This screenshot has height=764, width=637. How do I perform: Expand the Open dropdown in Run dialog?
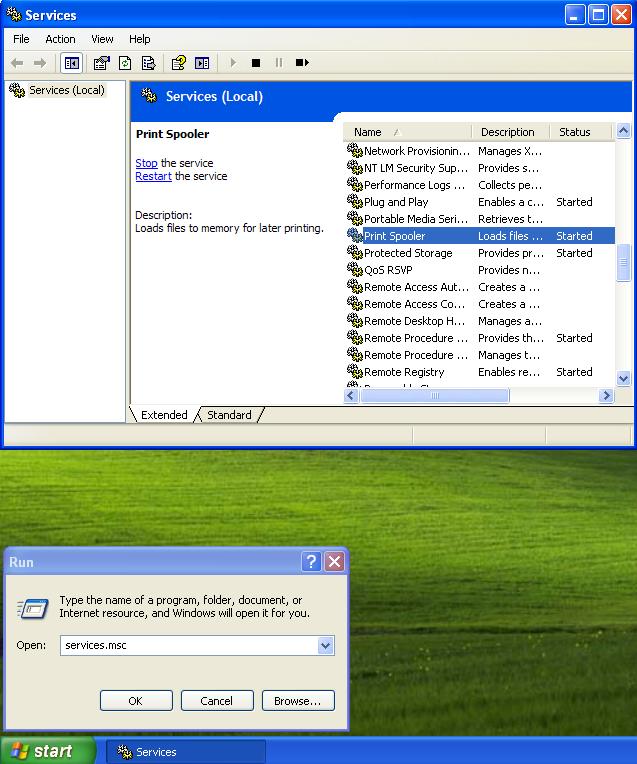tap(325, 646)
